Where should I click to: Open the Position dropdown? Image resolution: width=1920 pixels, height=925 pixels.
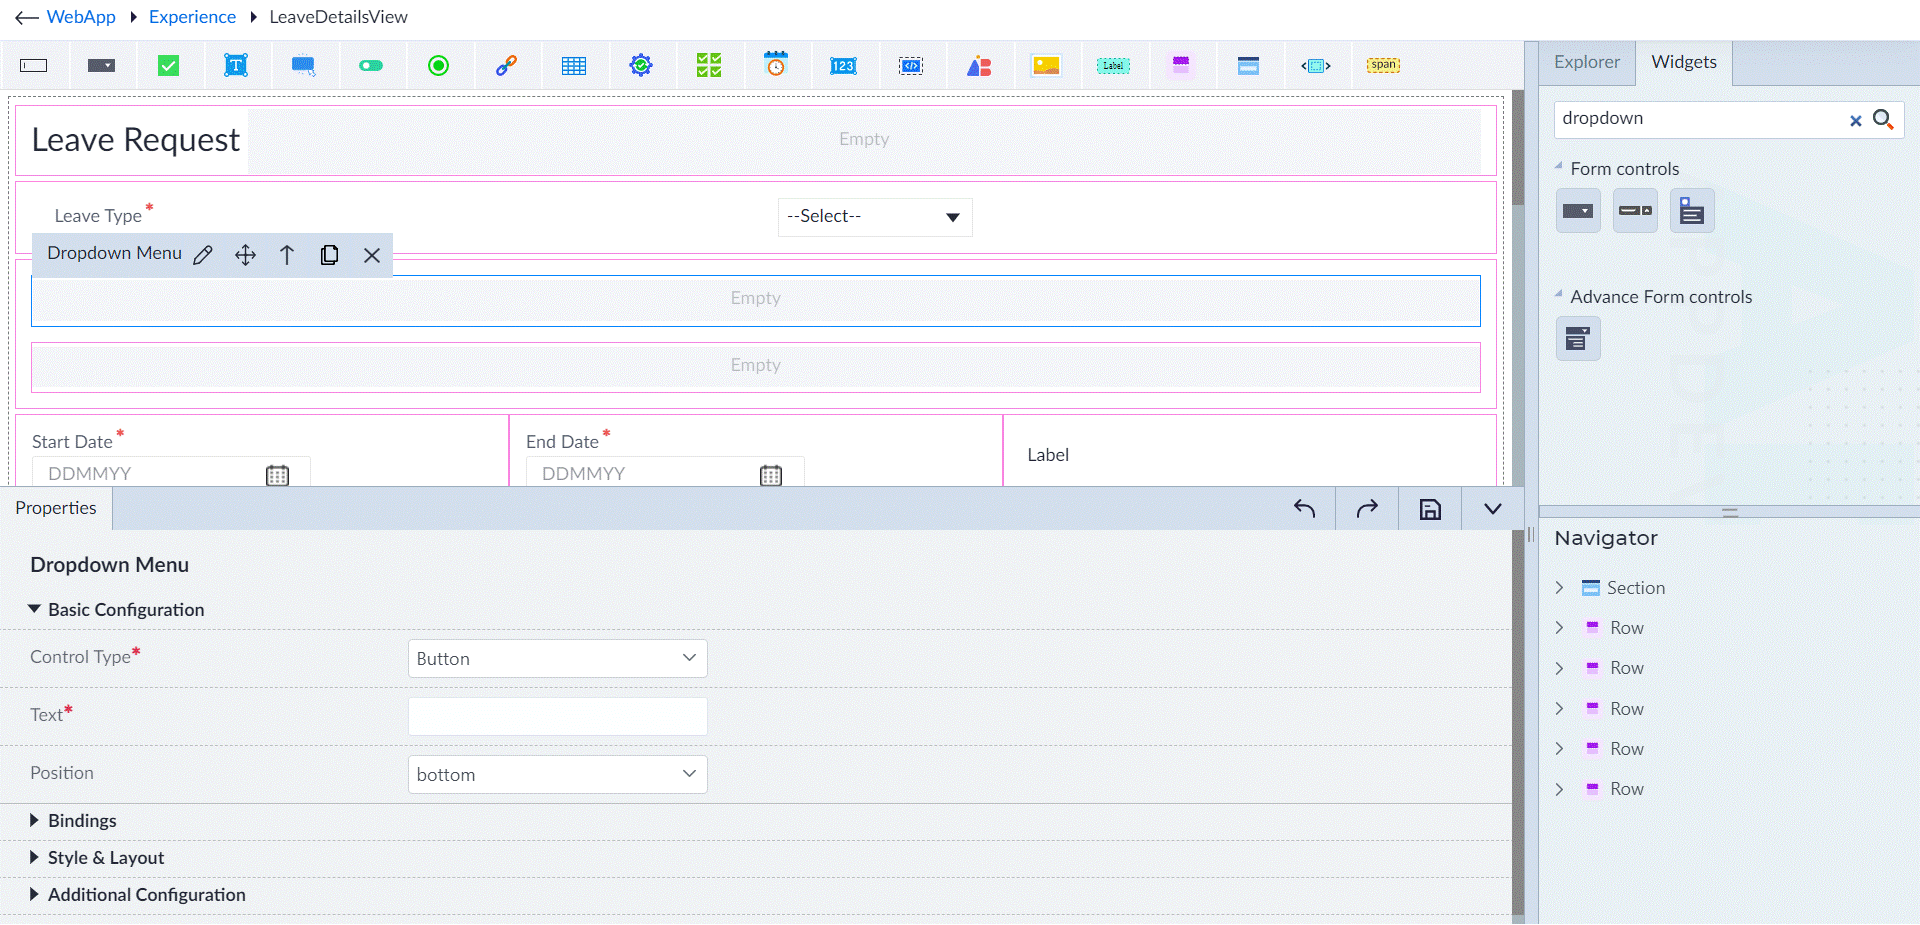(558, 775)
